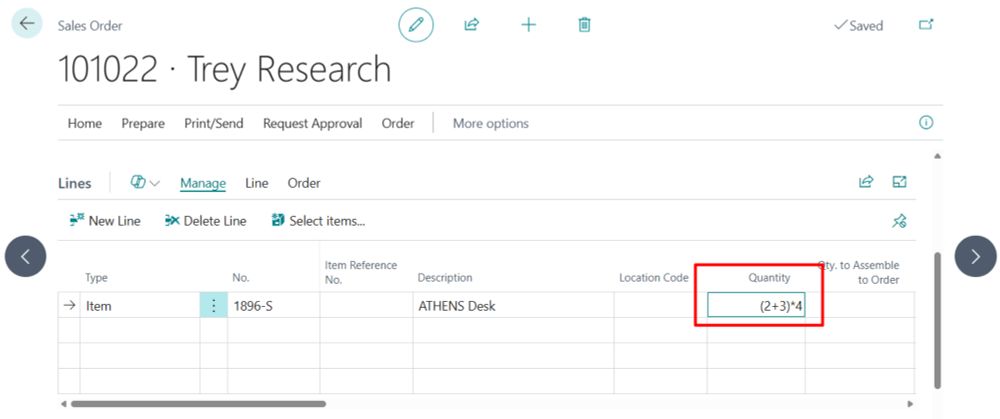Expand the Copilot dropdown chevron
This screenshot has width=1000, height=419.
[154, 184]
